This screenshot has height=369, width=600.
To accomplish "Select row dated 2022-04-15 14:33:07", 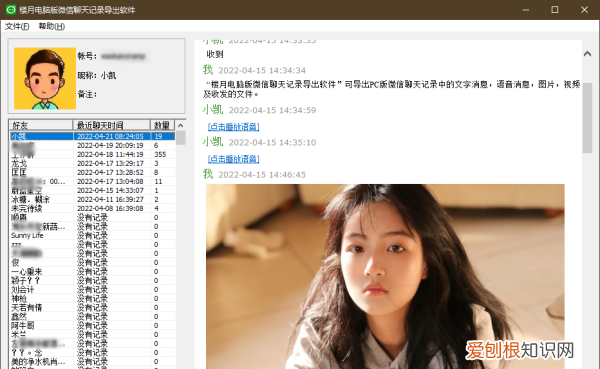I will pos(92,190).
